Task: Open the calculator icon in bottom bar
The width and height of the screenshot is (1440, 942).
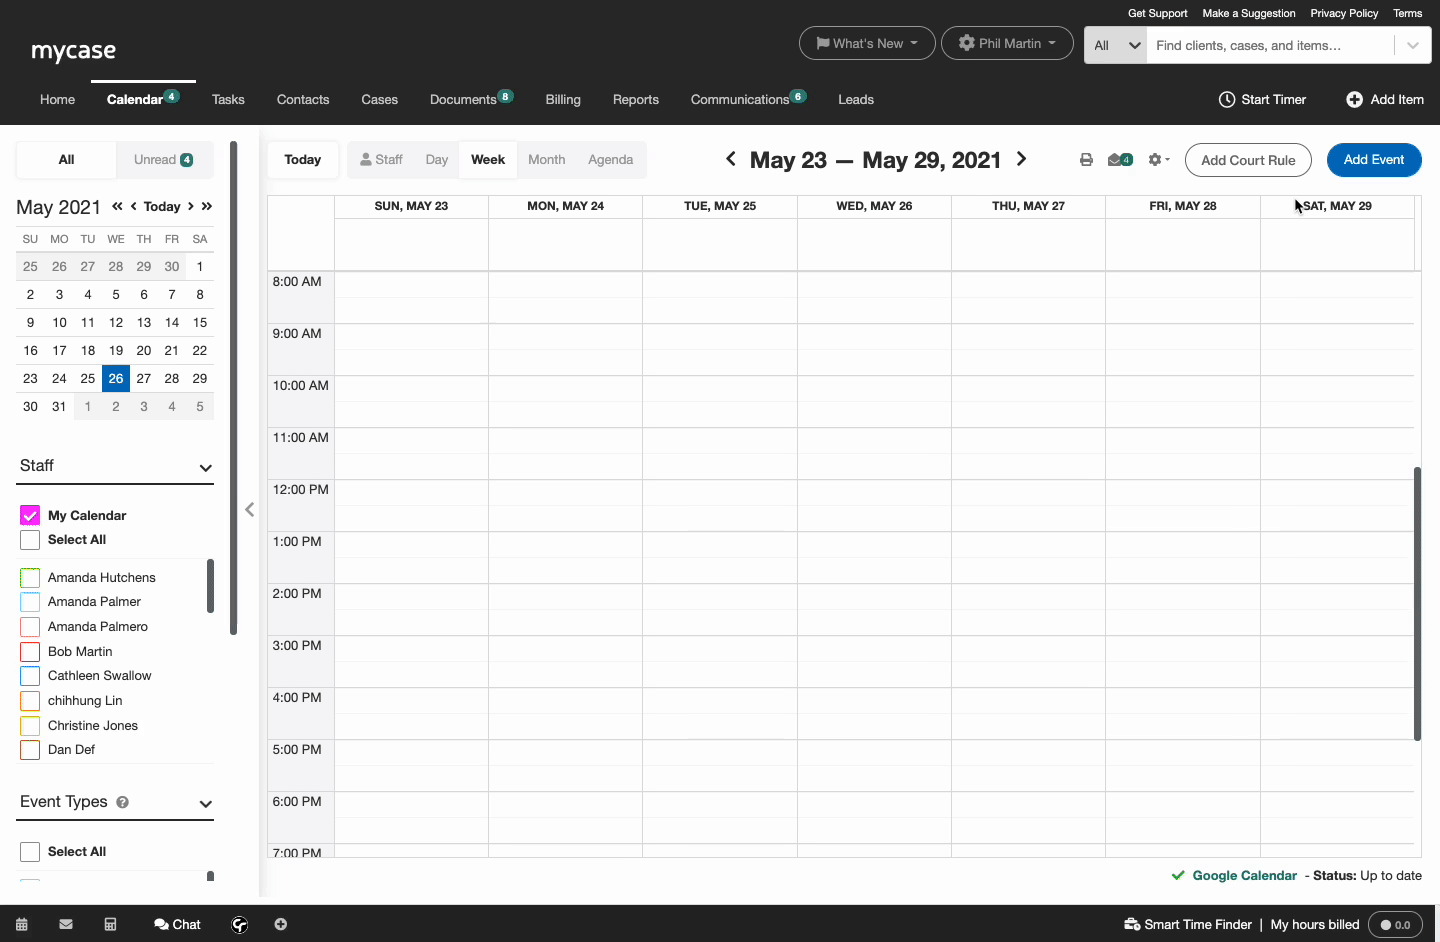Action: [111, 925]
